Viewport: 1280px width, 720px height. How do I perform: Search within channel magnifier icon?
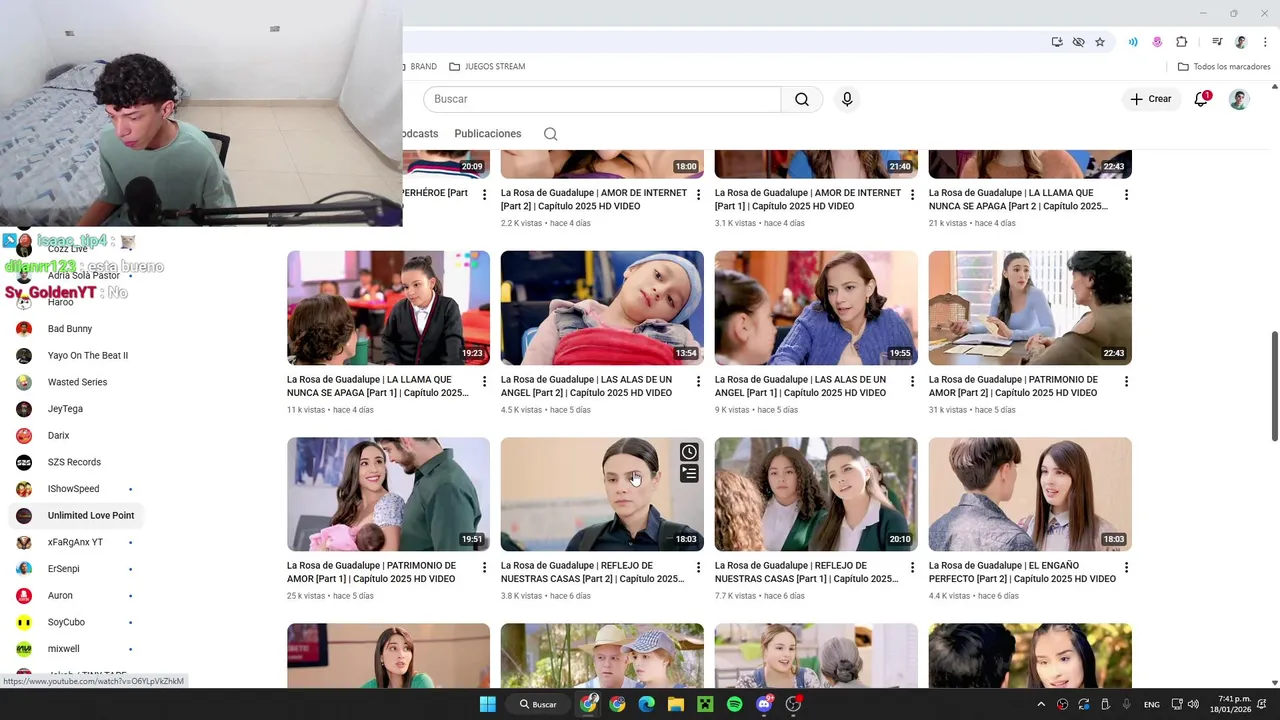pos(550,134)
